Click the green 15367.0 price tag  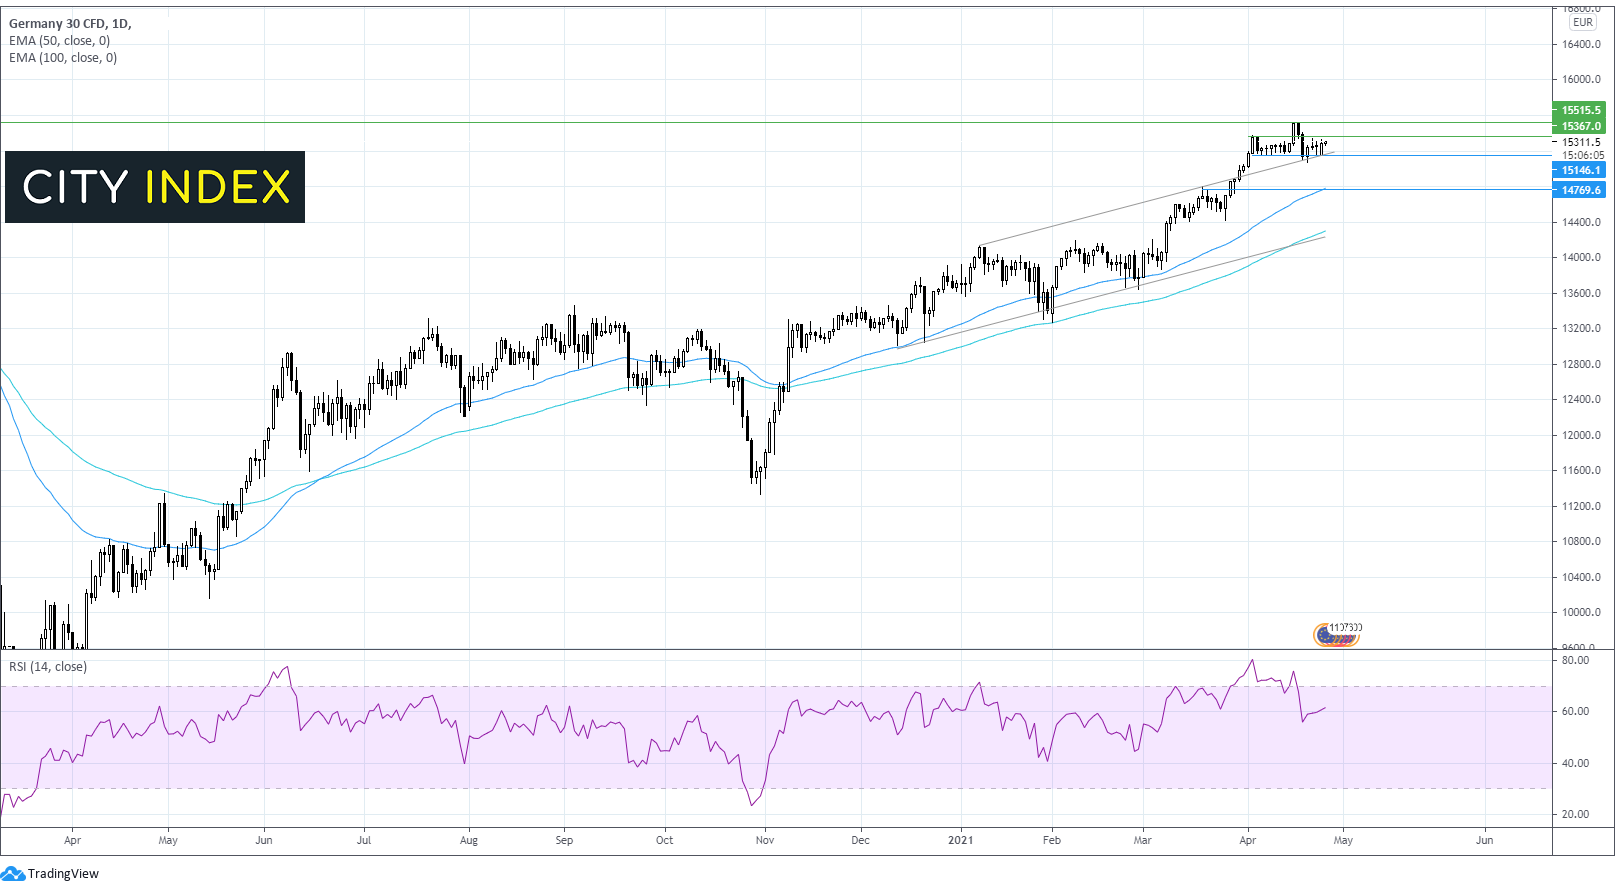click(x=1580, y=126)
